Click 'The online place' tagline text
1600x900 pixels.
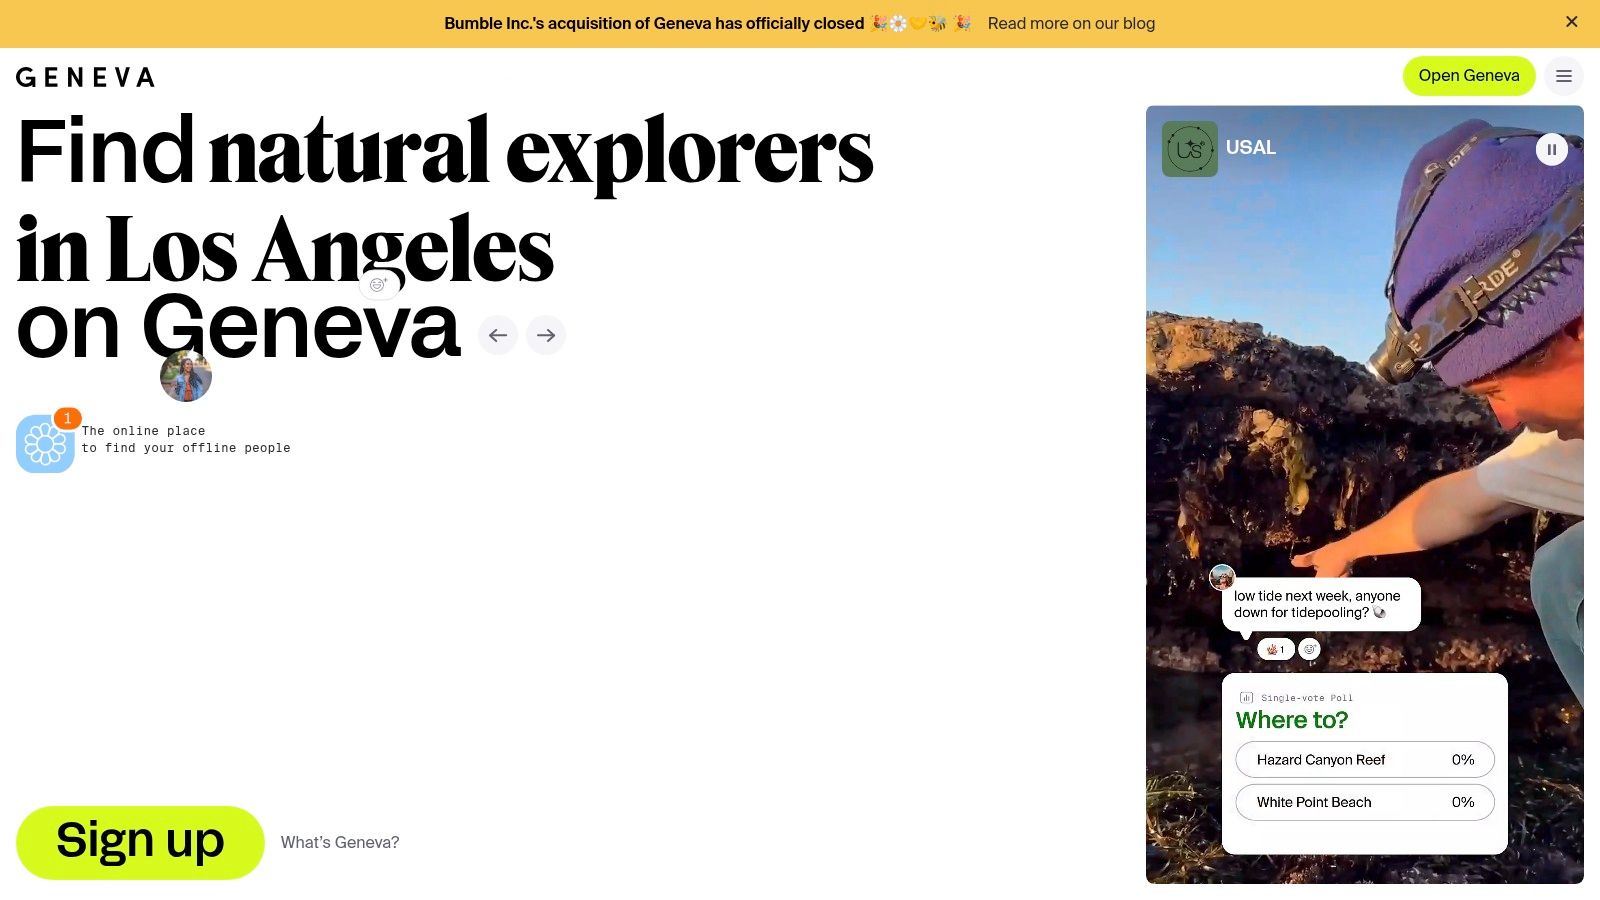(x=143, y=431)
